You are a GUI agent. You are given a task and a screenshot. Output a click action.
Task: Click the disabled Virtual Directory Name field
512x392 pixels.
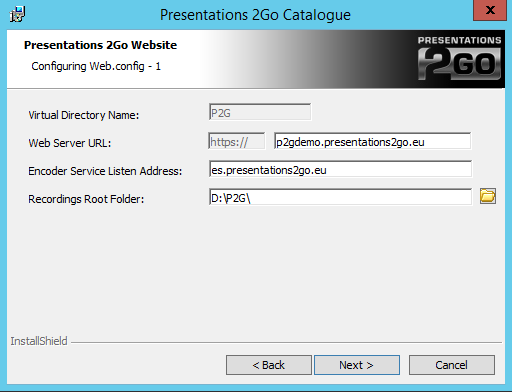[x=260, y=112]
